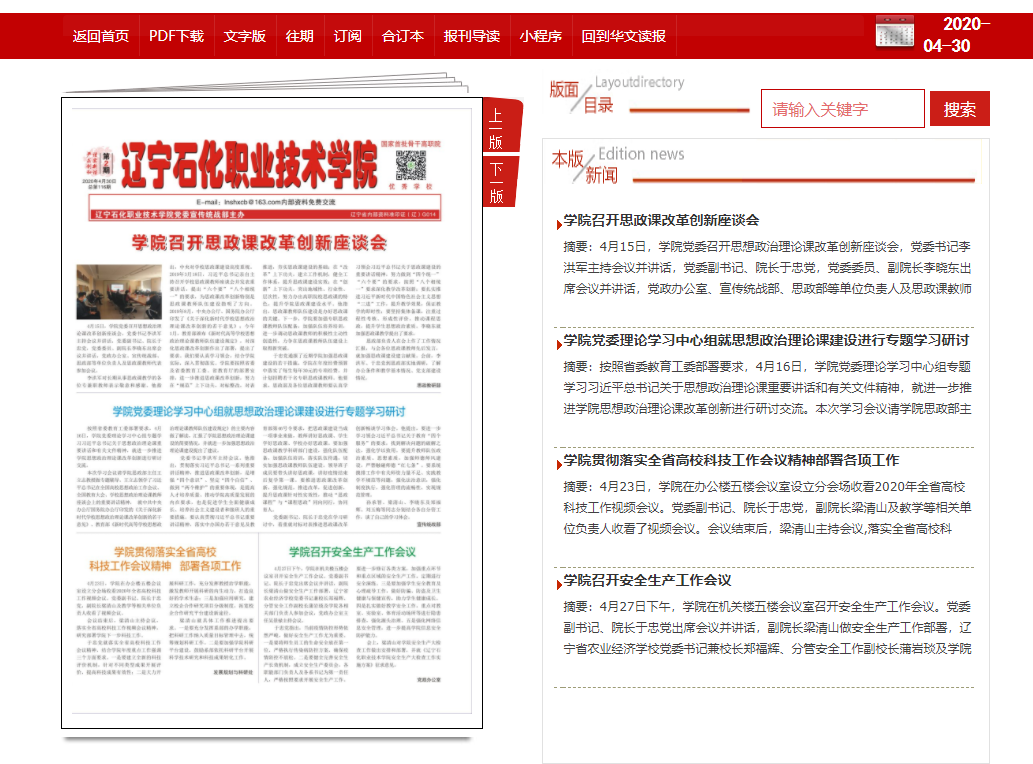Click blue headline 学院党委理论学习中心组 on newspaper page
The width and height of the screenshot is (1033, 764).
point(259,412)
